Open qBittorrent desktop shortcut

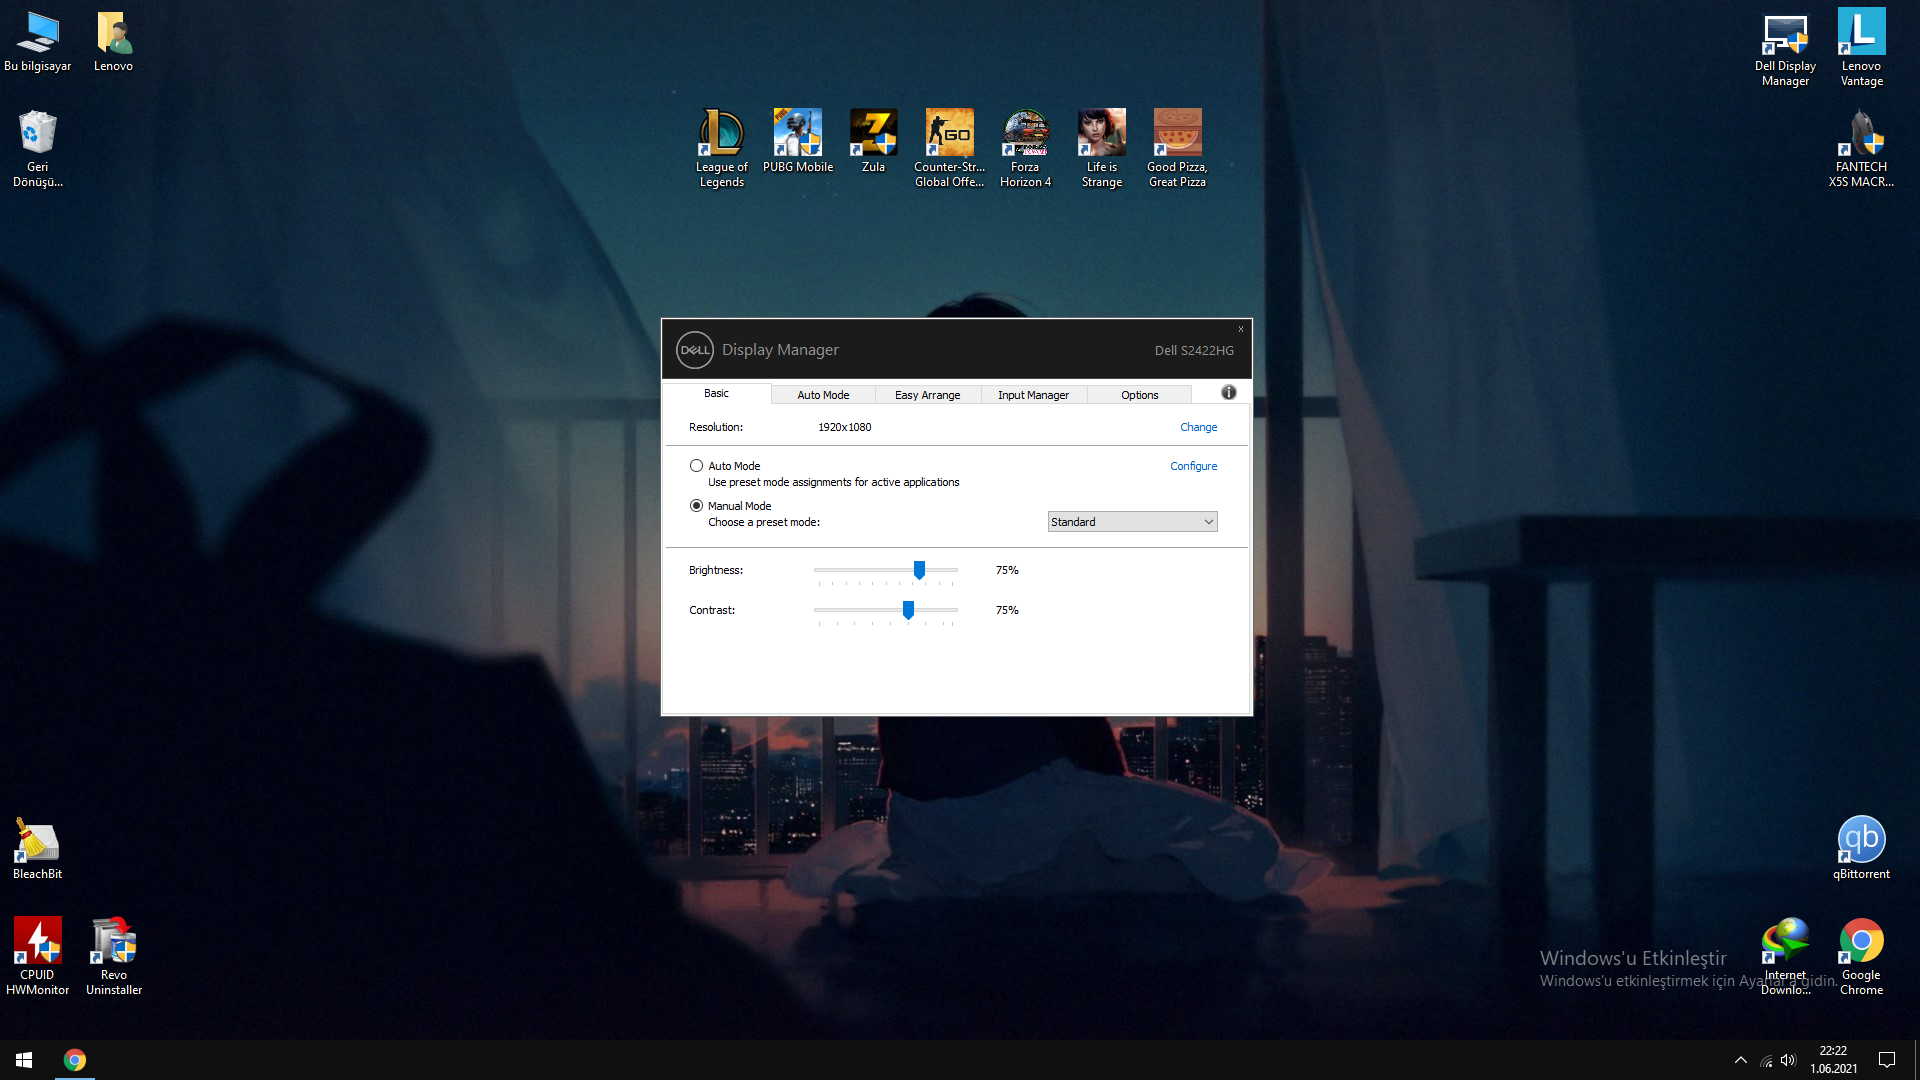click(x=1861, y=841)
